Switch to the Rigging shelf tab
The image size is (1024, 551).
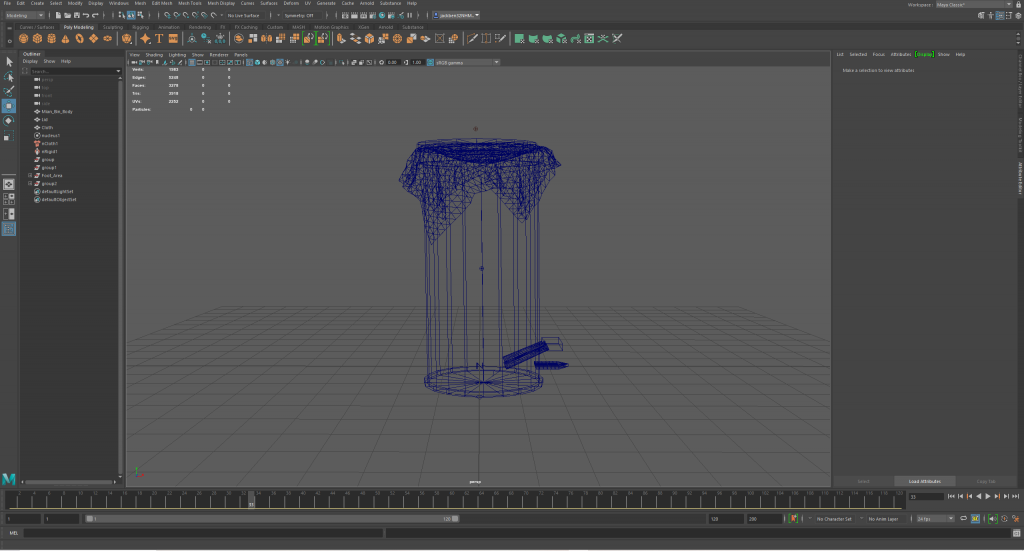click(x=139, y=27)
